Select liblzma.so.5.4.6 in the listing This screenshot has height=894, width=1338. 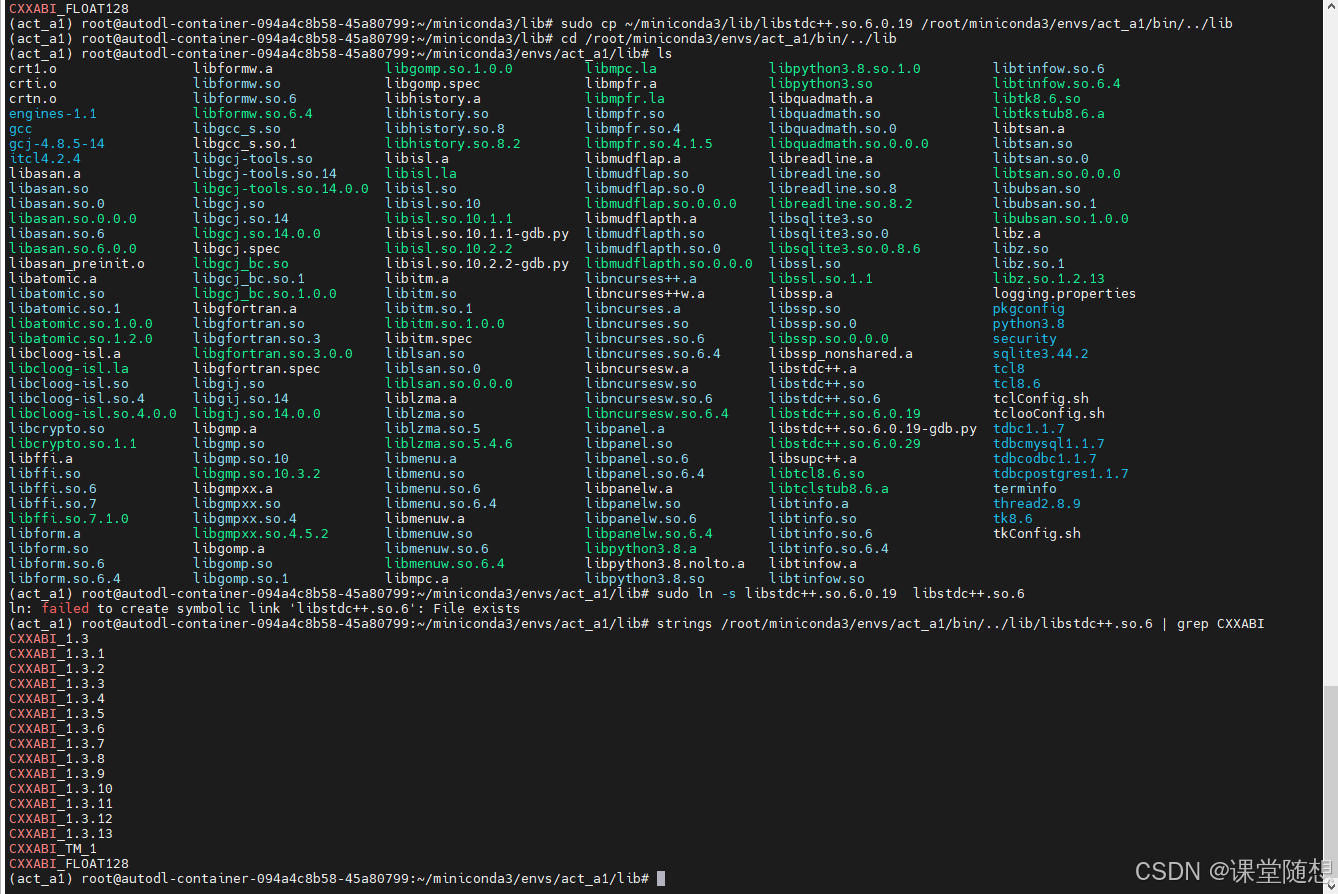449,443
